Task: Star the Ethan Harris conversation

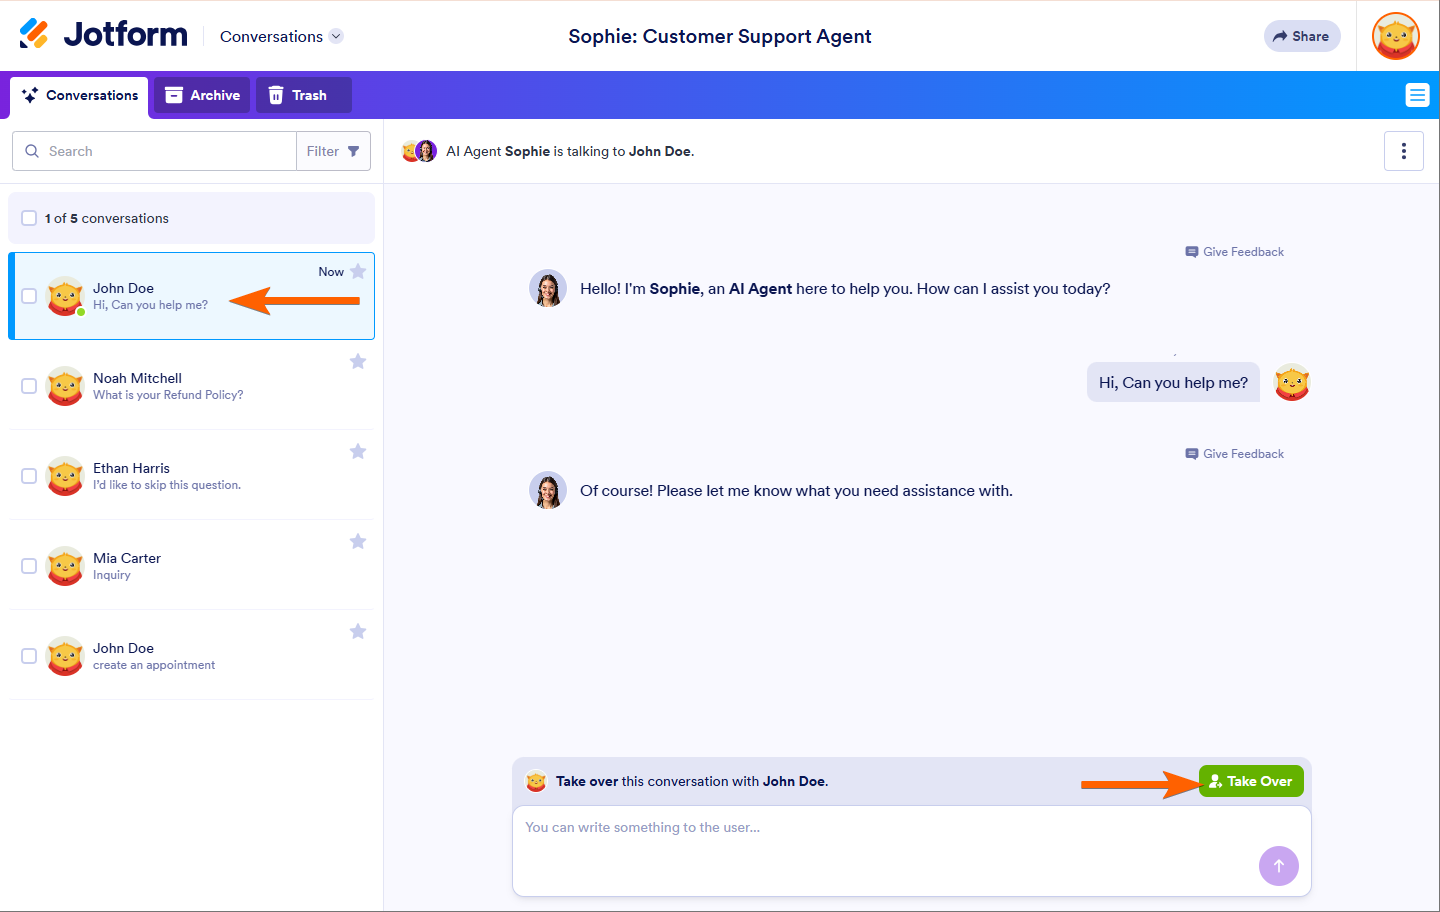Action: (358, 451)
